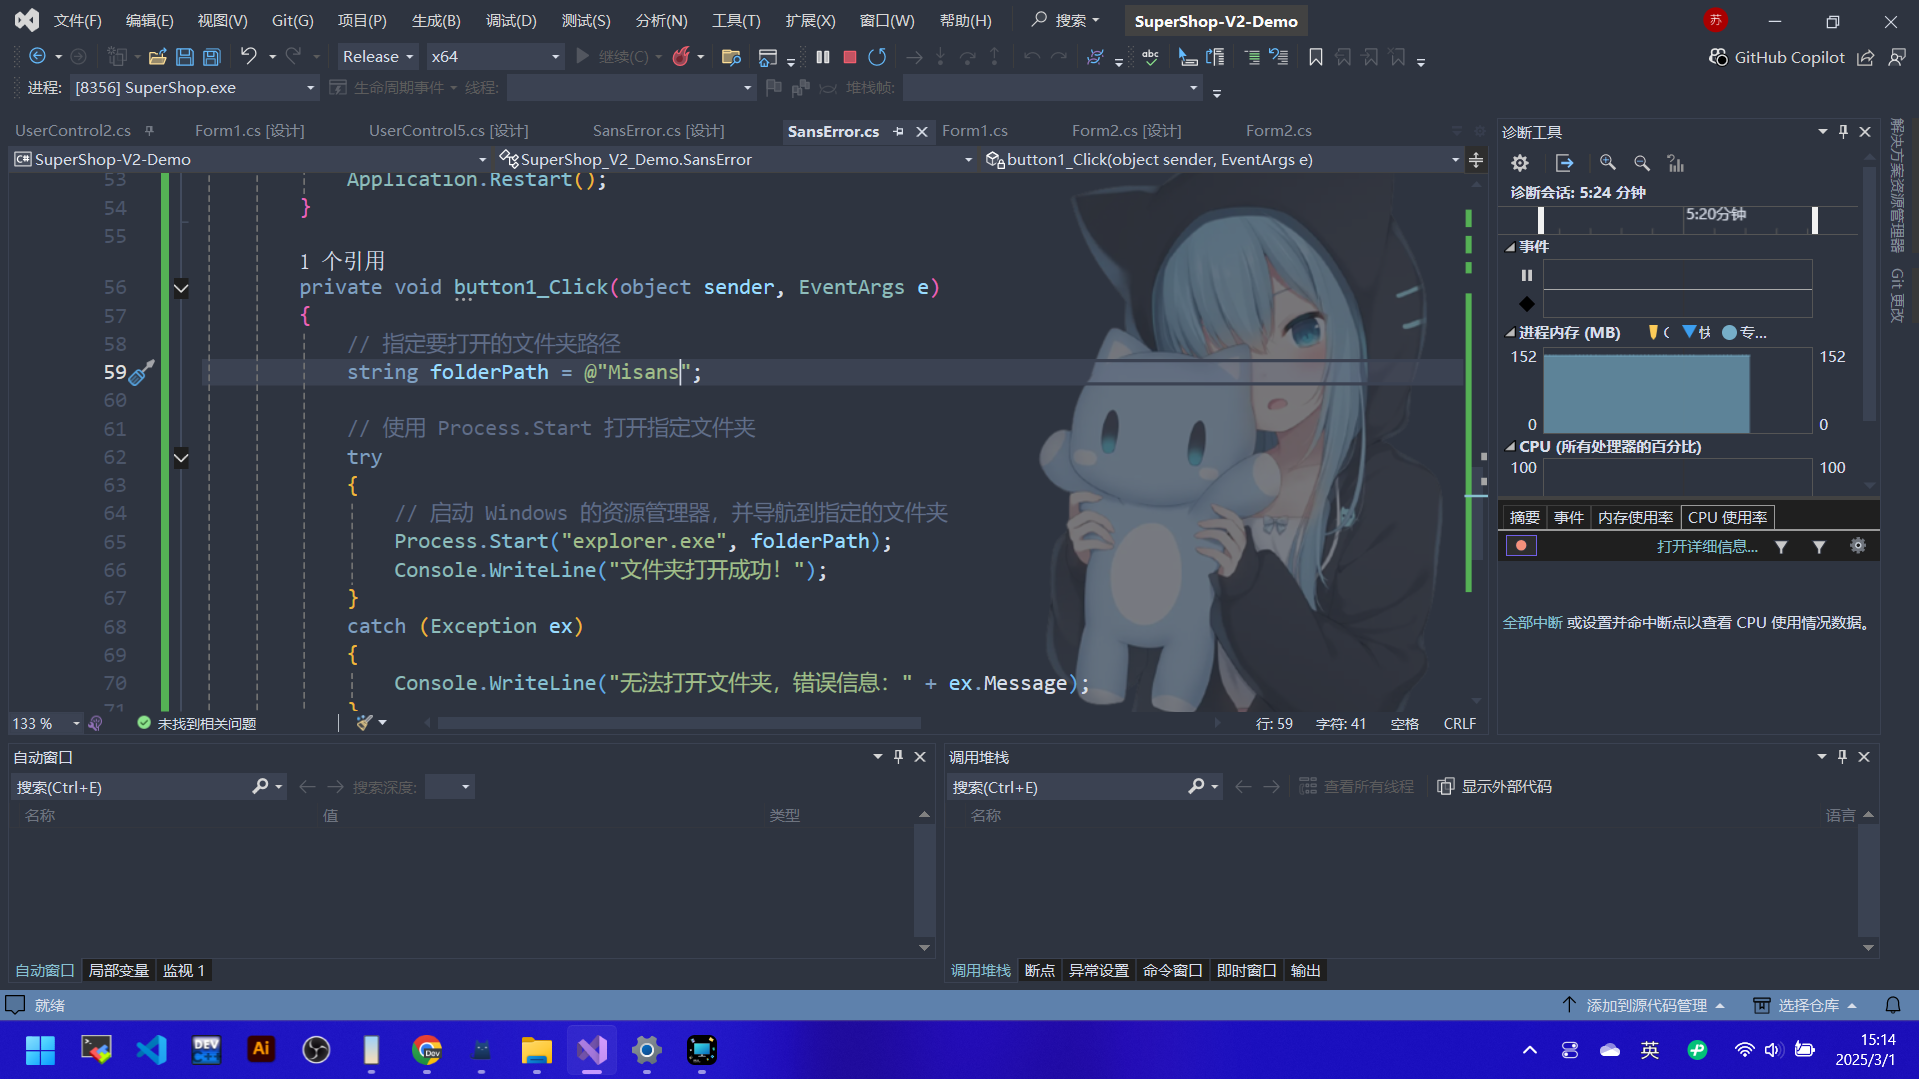The width and height of the screenshot is (1919, 1079).
Task: Open GitHub Copilot
Action: click(1777, 57)
